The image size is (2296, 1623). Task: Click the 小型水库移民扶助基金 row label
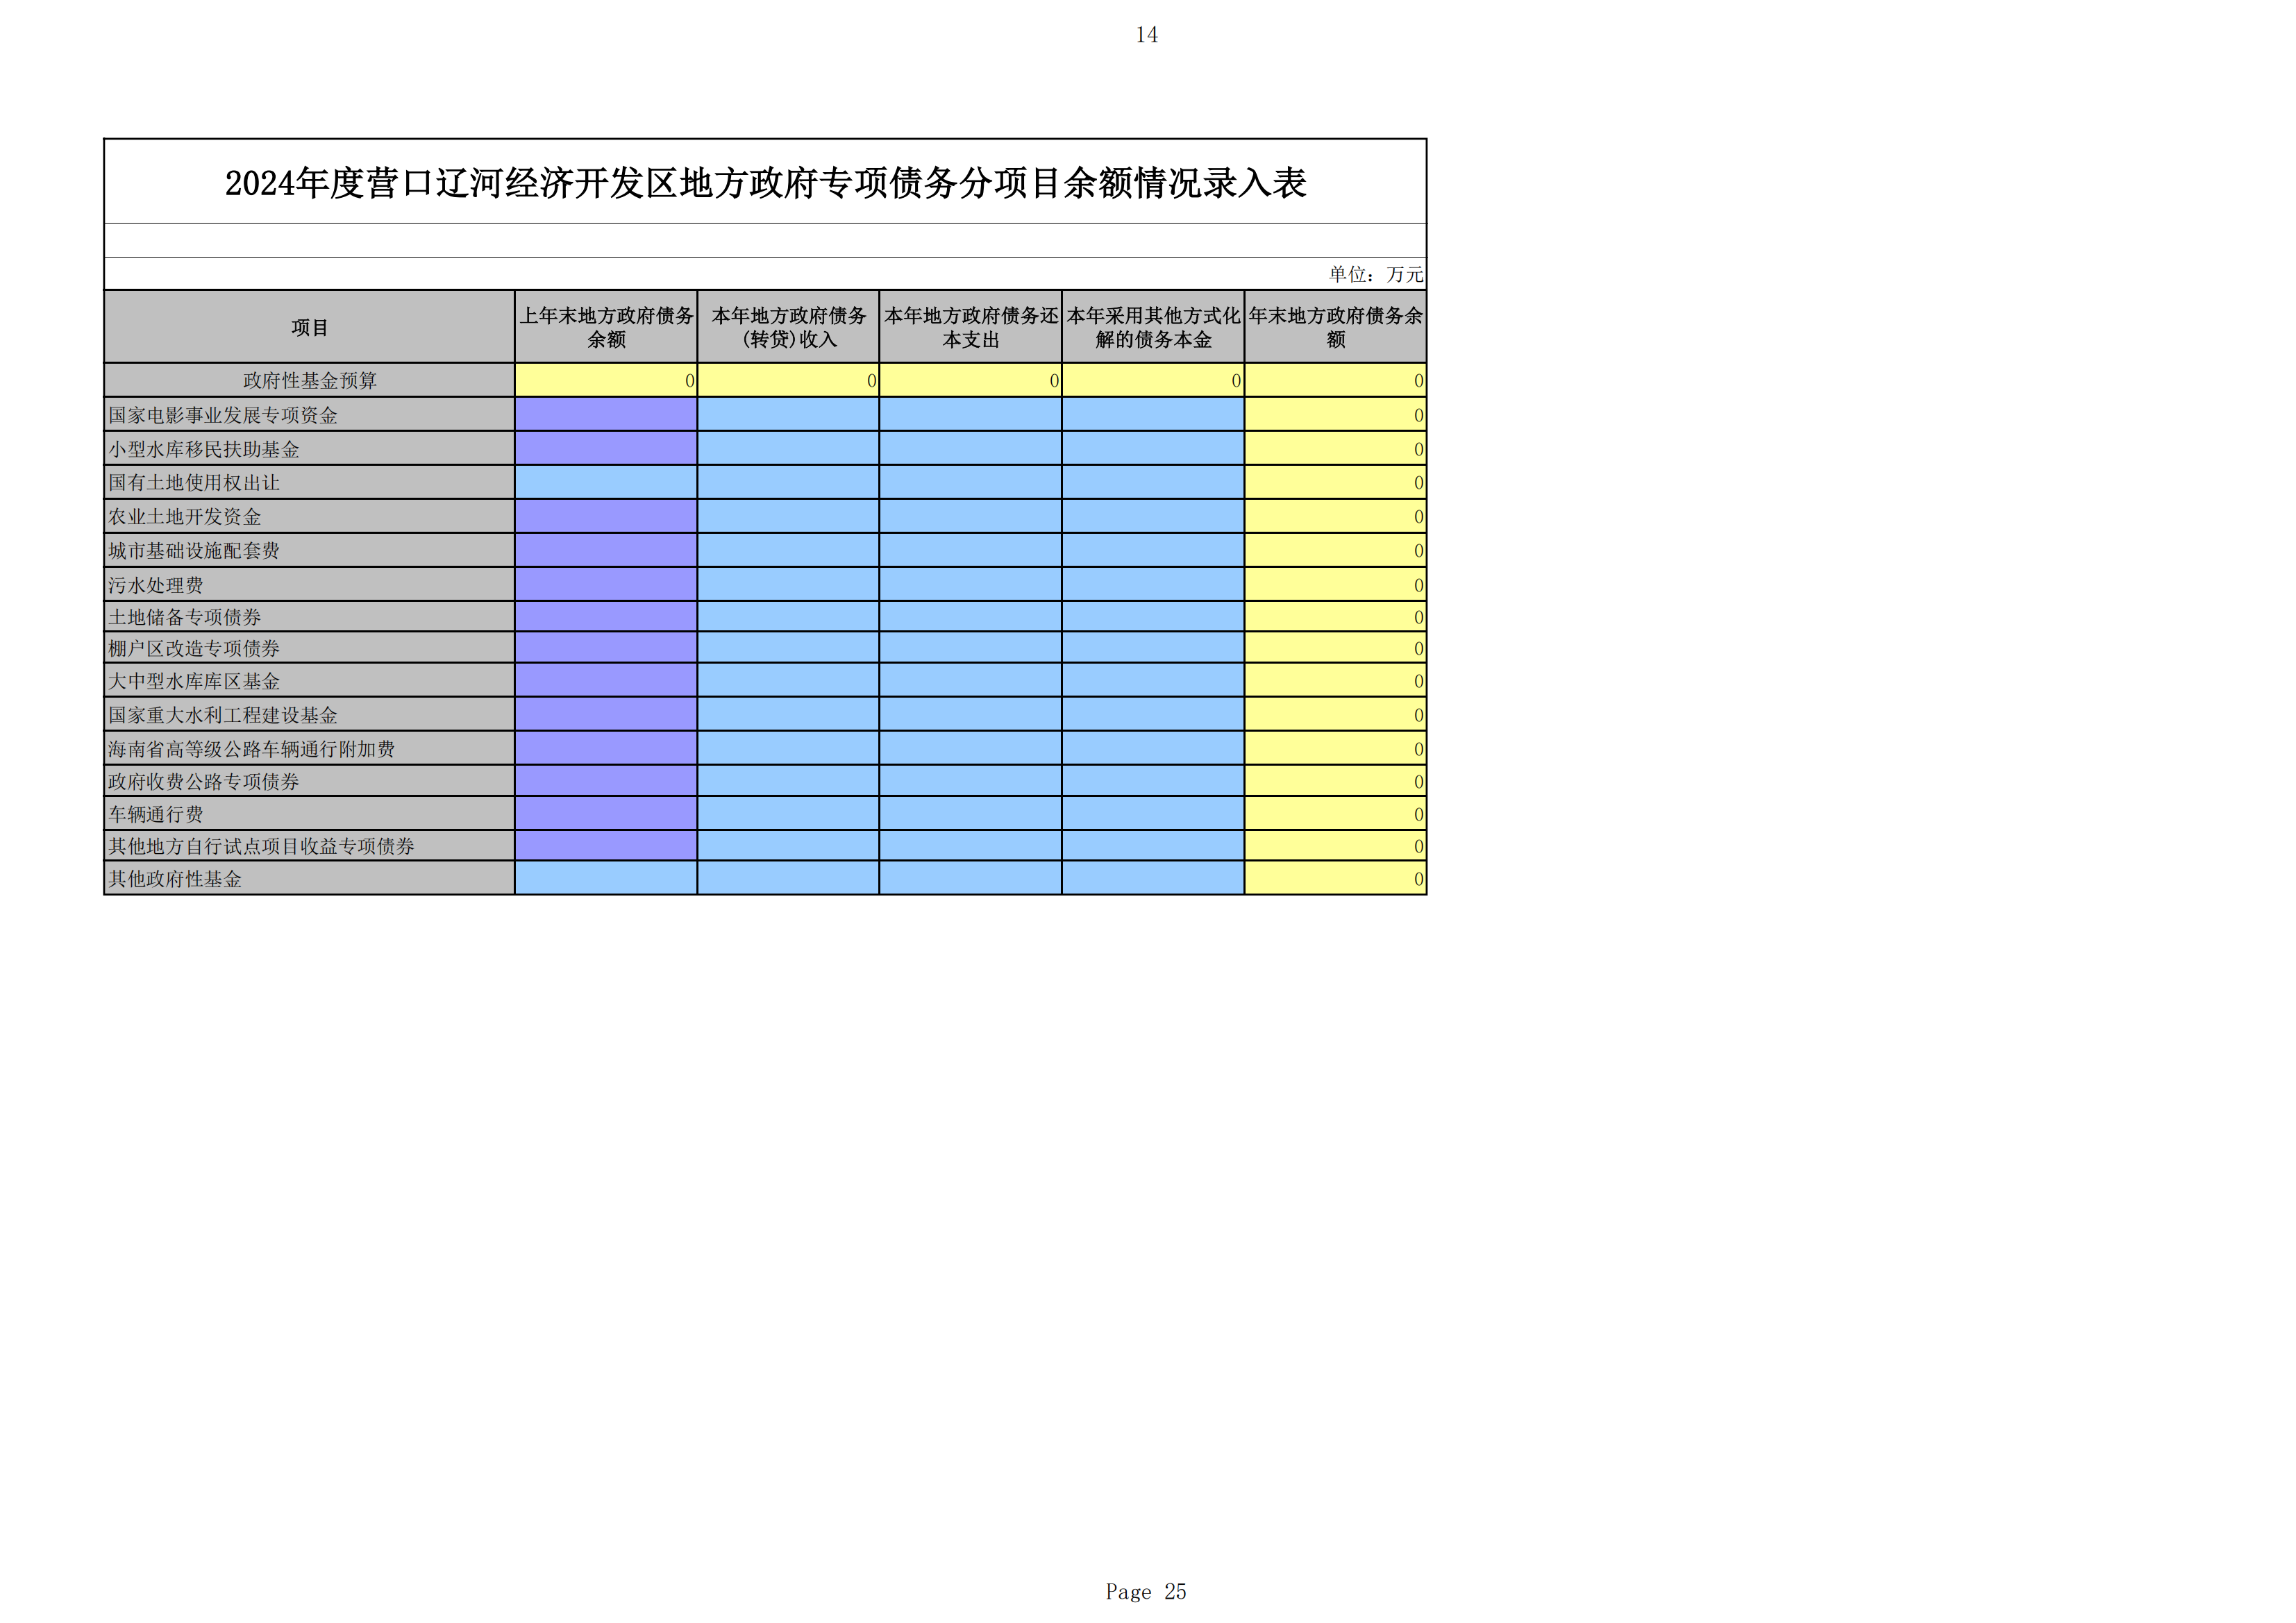[310, 449]
